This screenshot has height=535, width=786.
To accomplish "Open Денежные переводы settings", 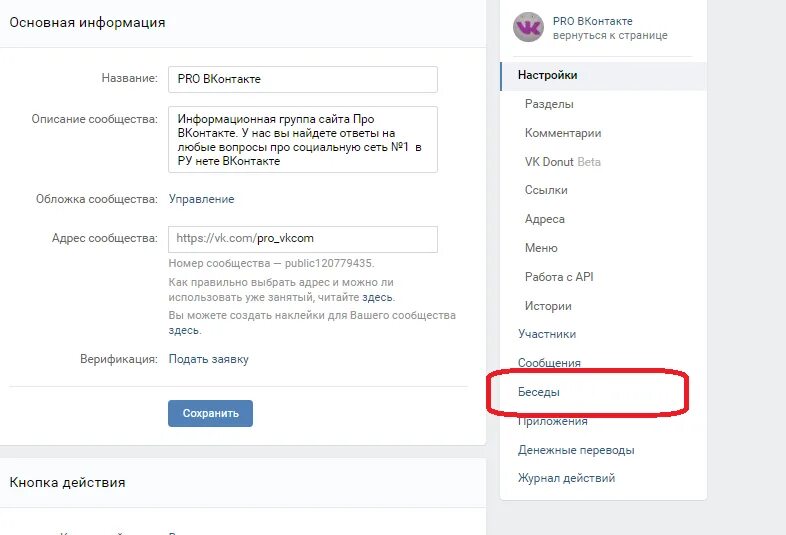I will (x=576, y=450).
